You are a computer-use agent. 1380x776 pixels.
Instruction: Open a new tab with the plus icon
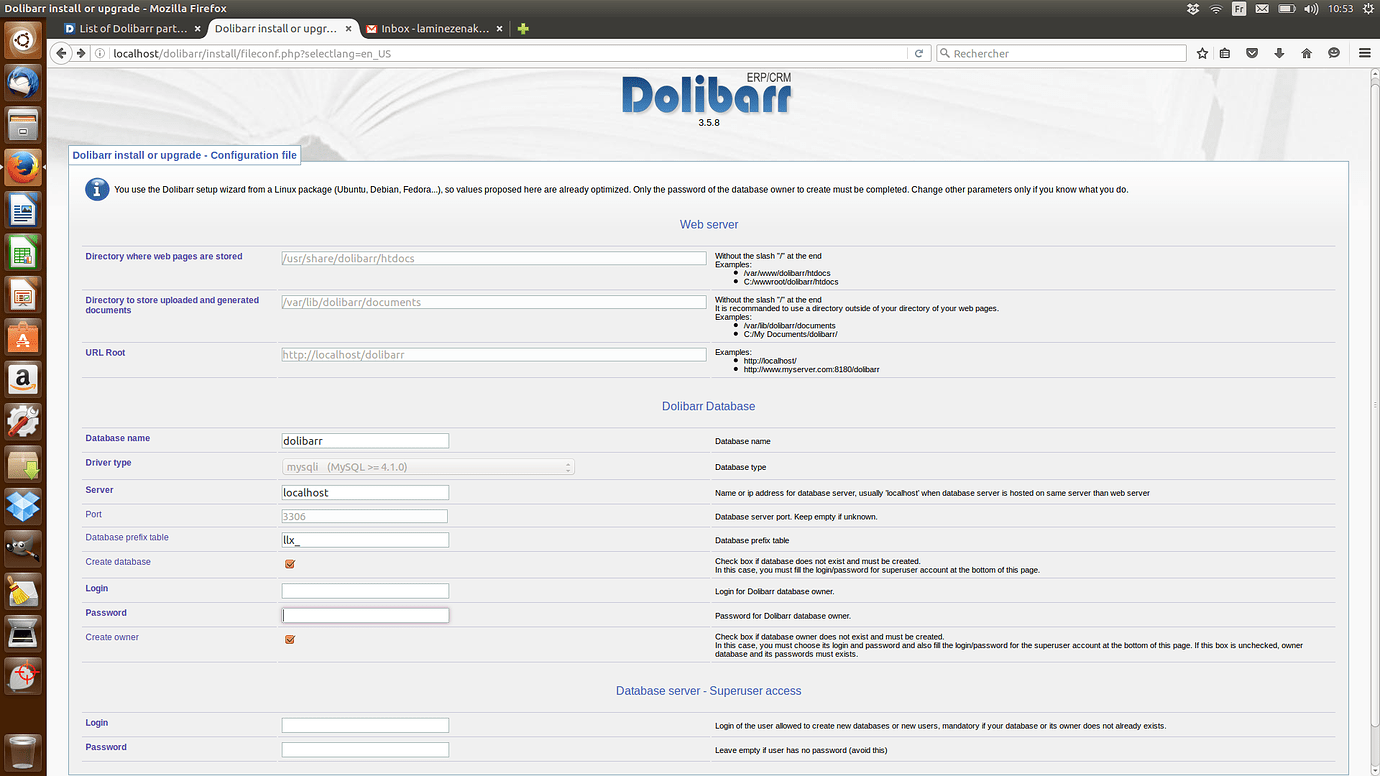[523, 29]
